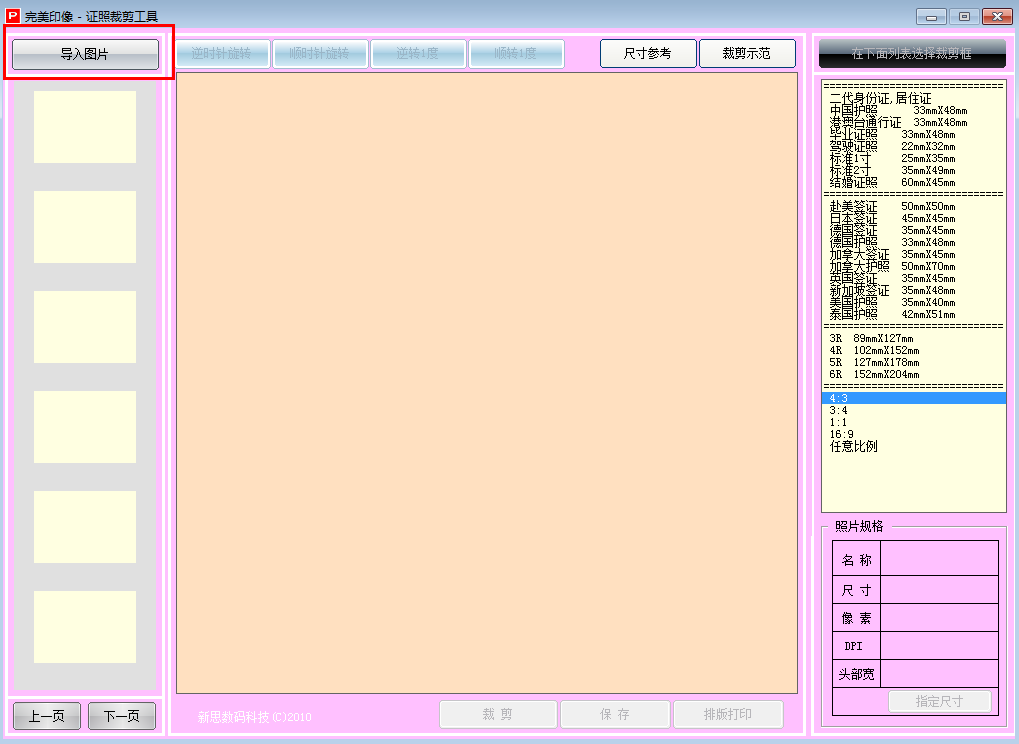Select the 3:4 ratio
This screenshot has height=744, width=1019.
[914, 411]
